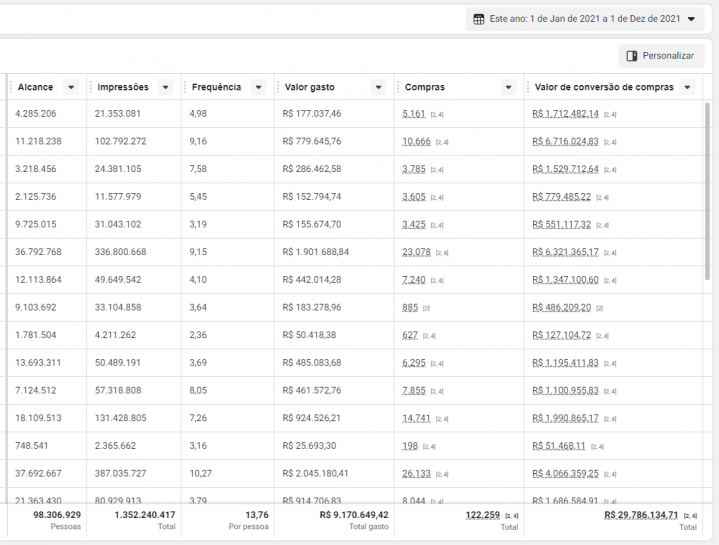Viewport: 719px width, 545px height.
Task: Click the total Compras value 122.259
Action: pos(482,515)
